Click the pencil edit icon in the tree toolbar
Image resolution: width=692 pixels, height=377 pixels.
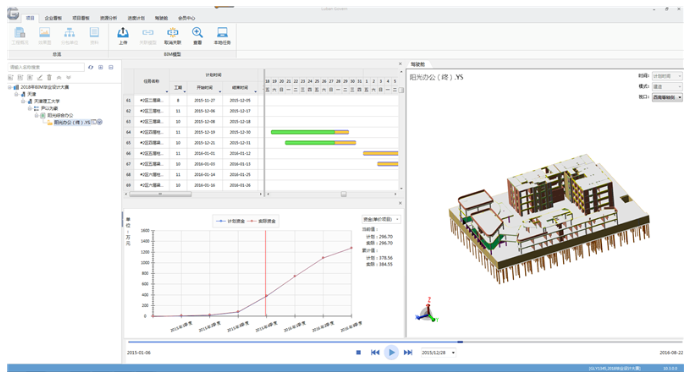[x=40, y=77]
